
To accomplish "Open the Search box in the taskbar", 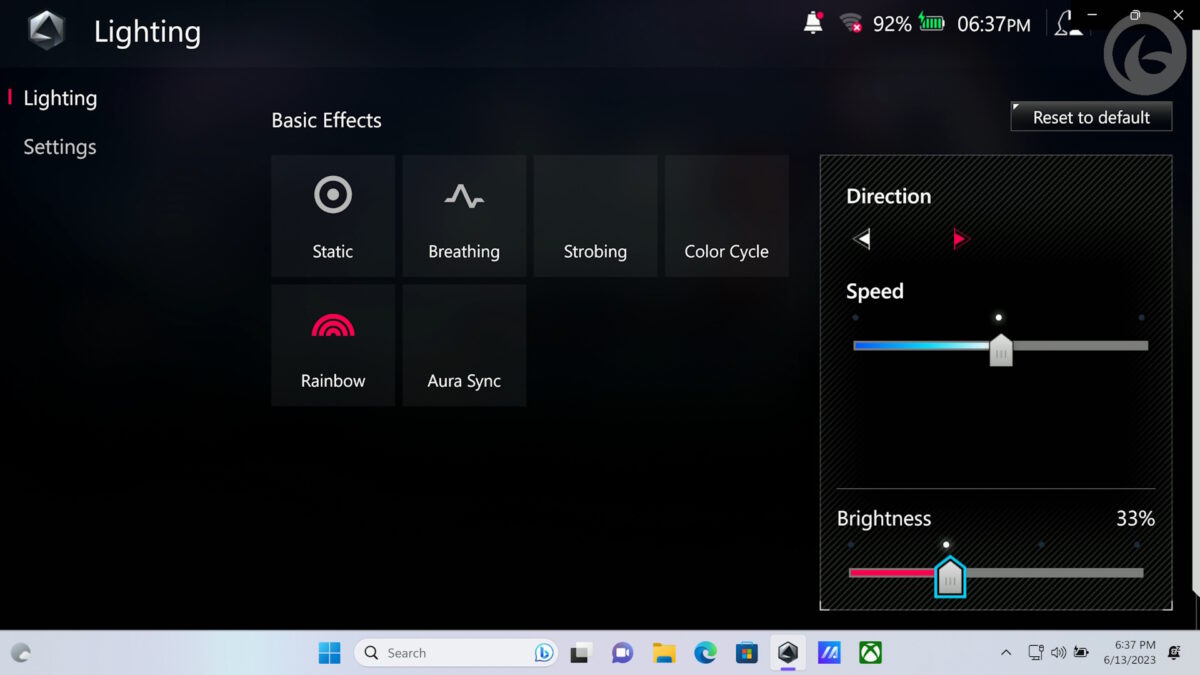I will 455,652.
